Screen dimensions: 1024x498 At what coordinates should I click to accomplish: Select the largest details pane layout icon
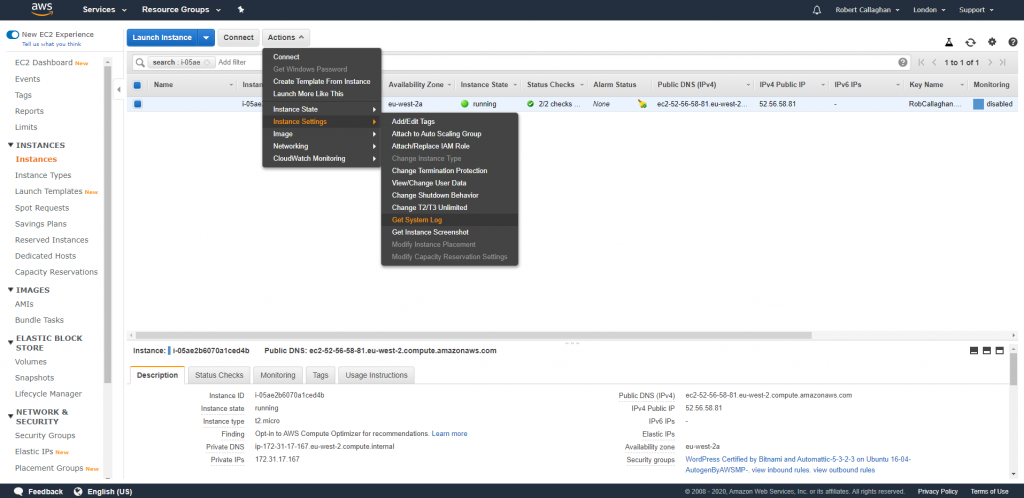(999, 350)
